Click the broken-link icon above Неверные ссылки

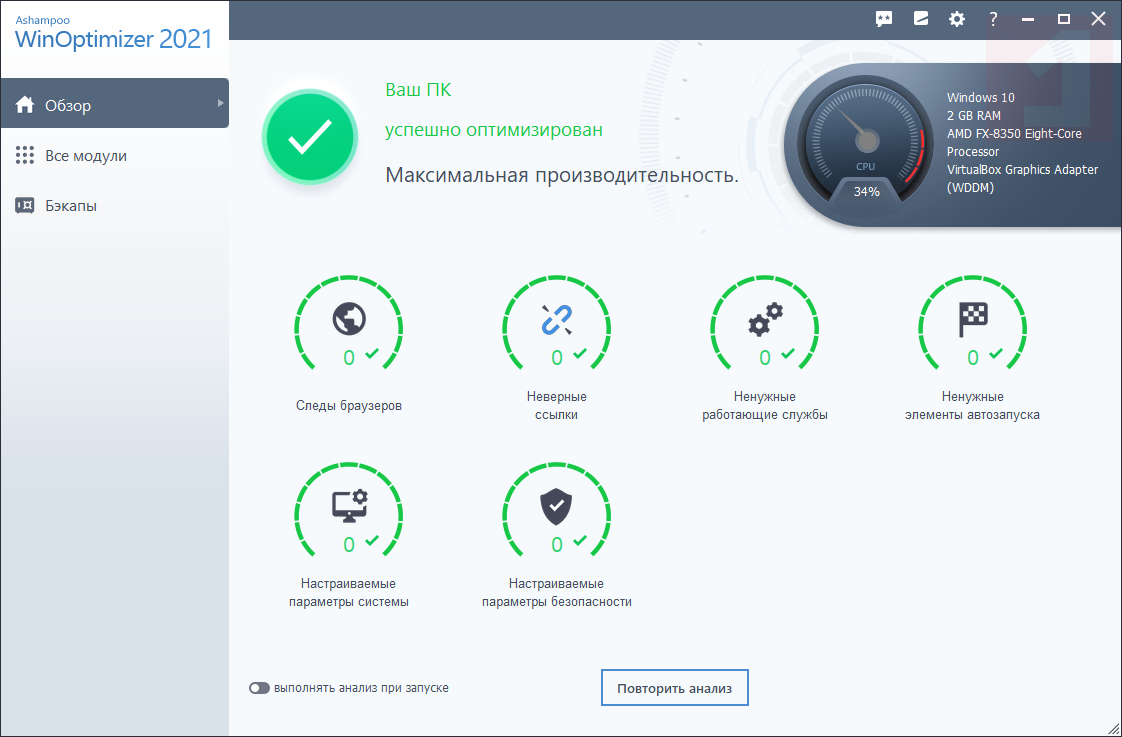(x=556, y=320)
